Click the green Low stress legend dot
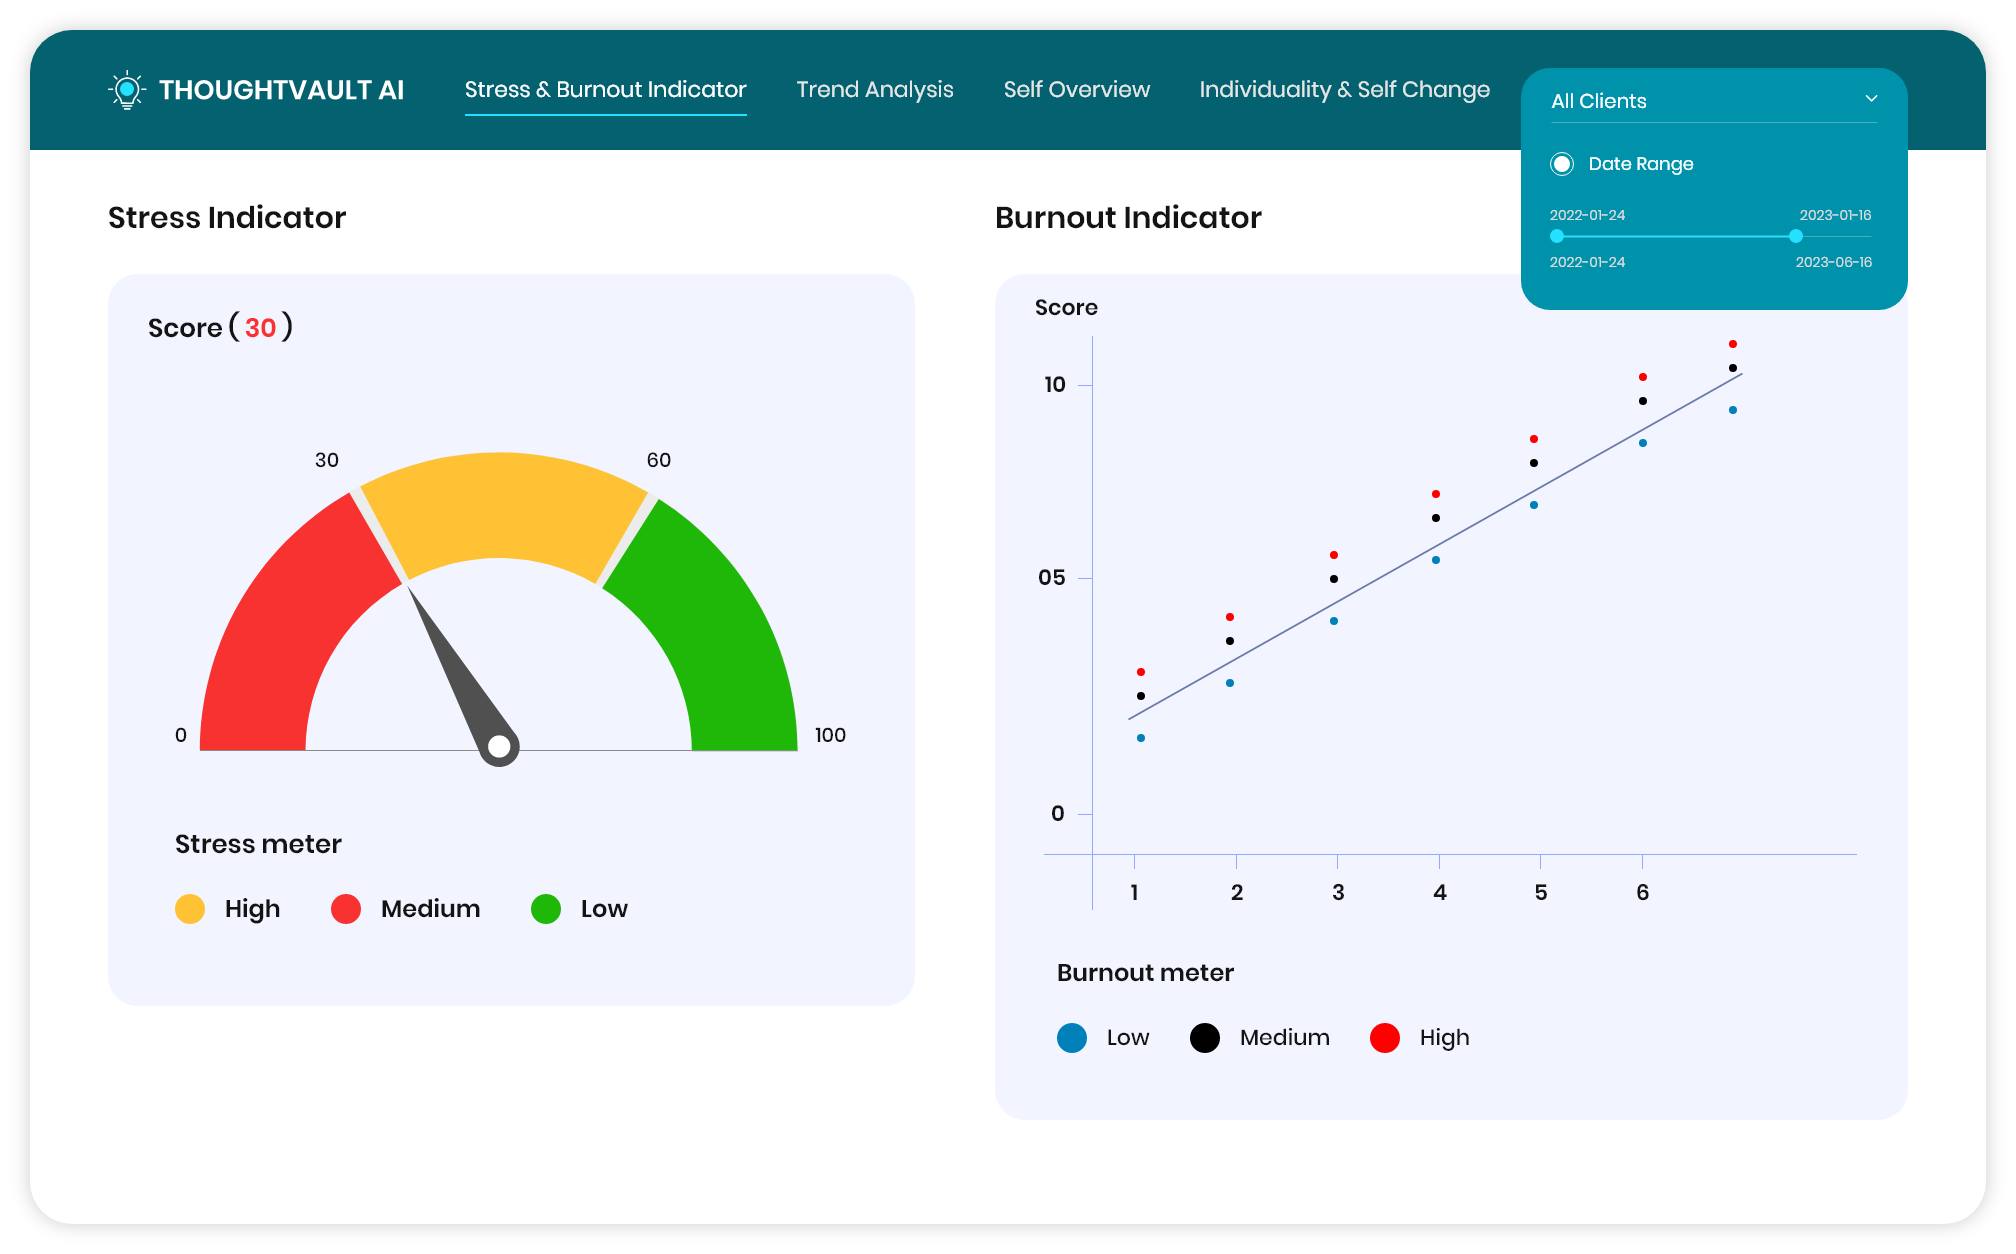 tap(546, 909)
